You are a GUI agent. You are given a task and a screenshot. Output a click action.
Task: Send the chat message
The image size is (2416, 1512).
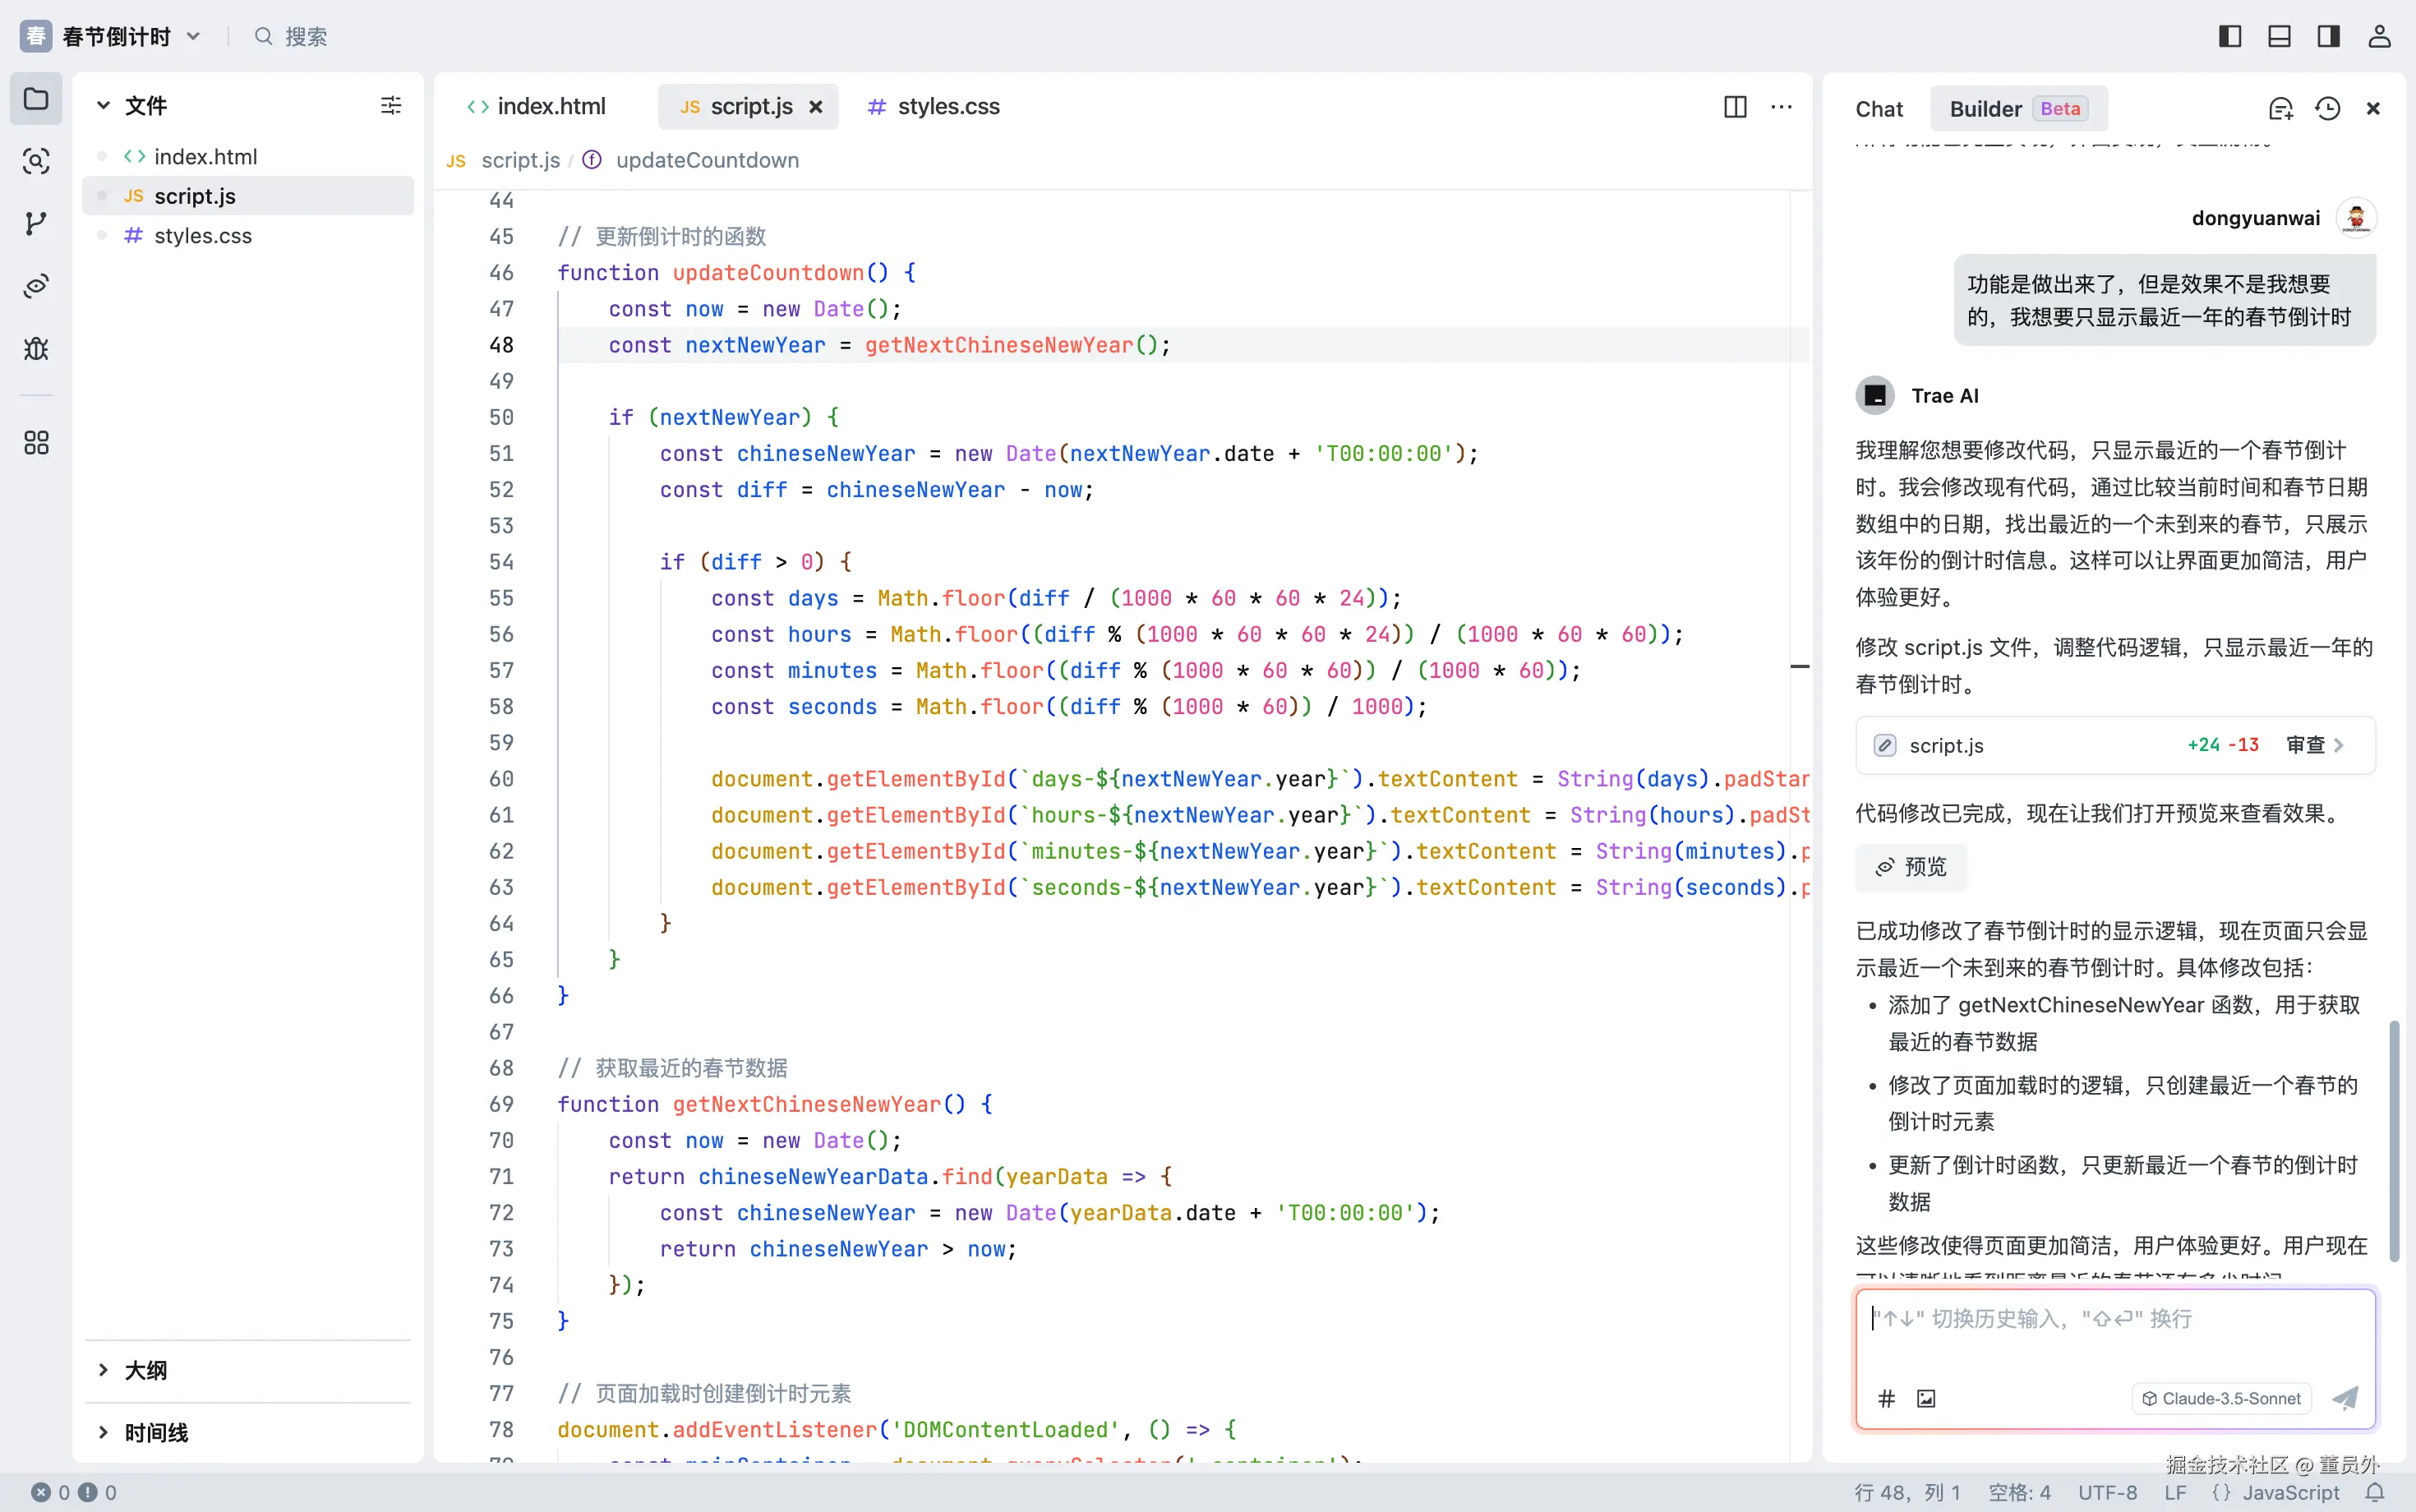(2345, 1398)
